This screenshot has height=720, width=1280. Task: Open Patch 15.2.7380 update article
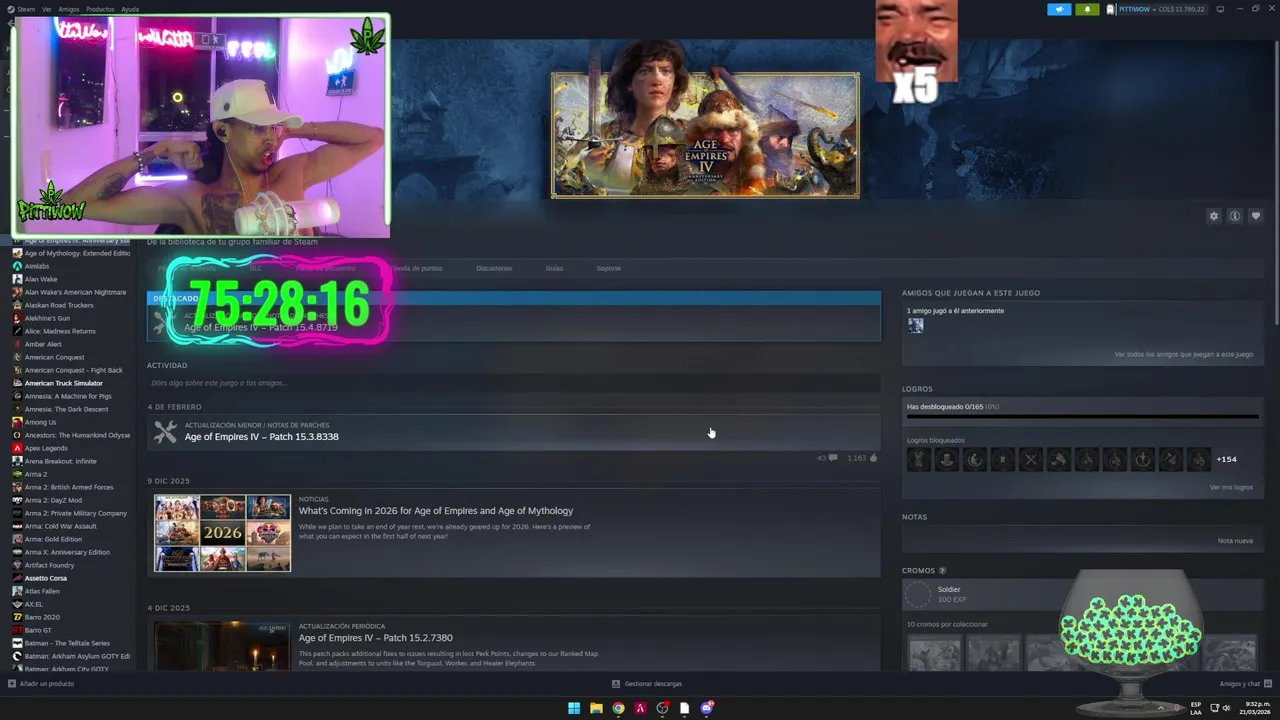(x=375, y=638)
